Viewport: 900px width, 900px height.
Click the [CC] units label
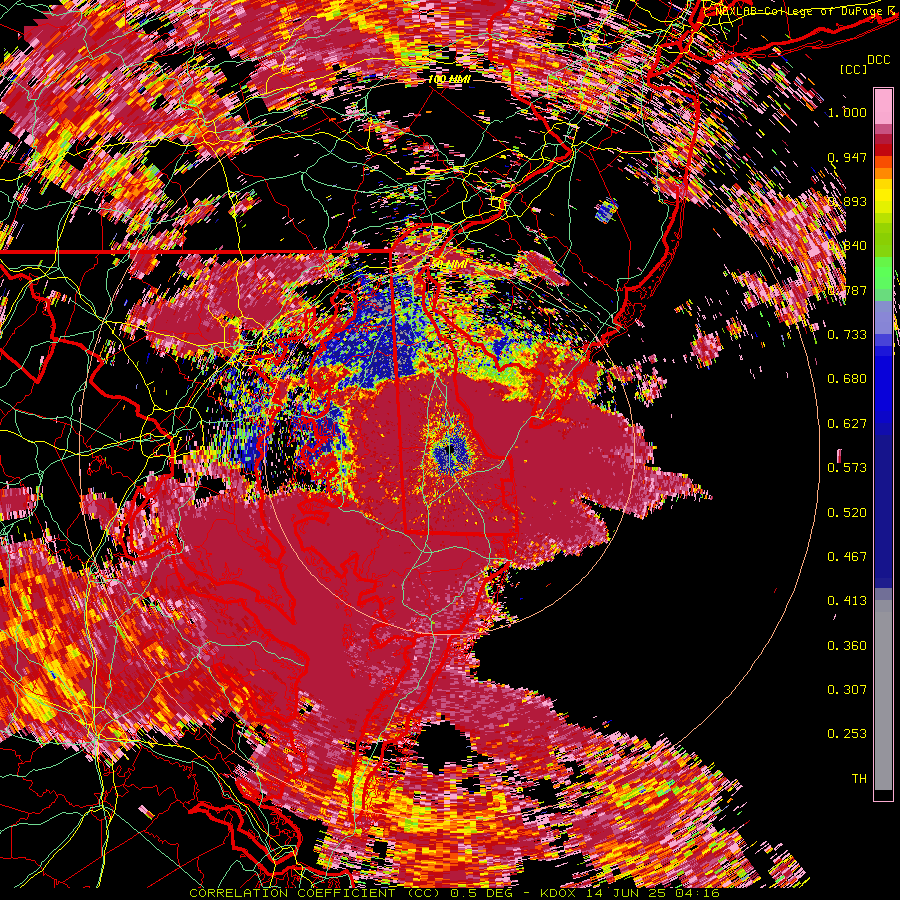(x=854, y=70)
